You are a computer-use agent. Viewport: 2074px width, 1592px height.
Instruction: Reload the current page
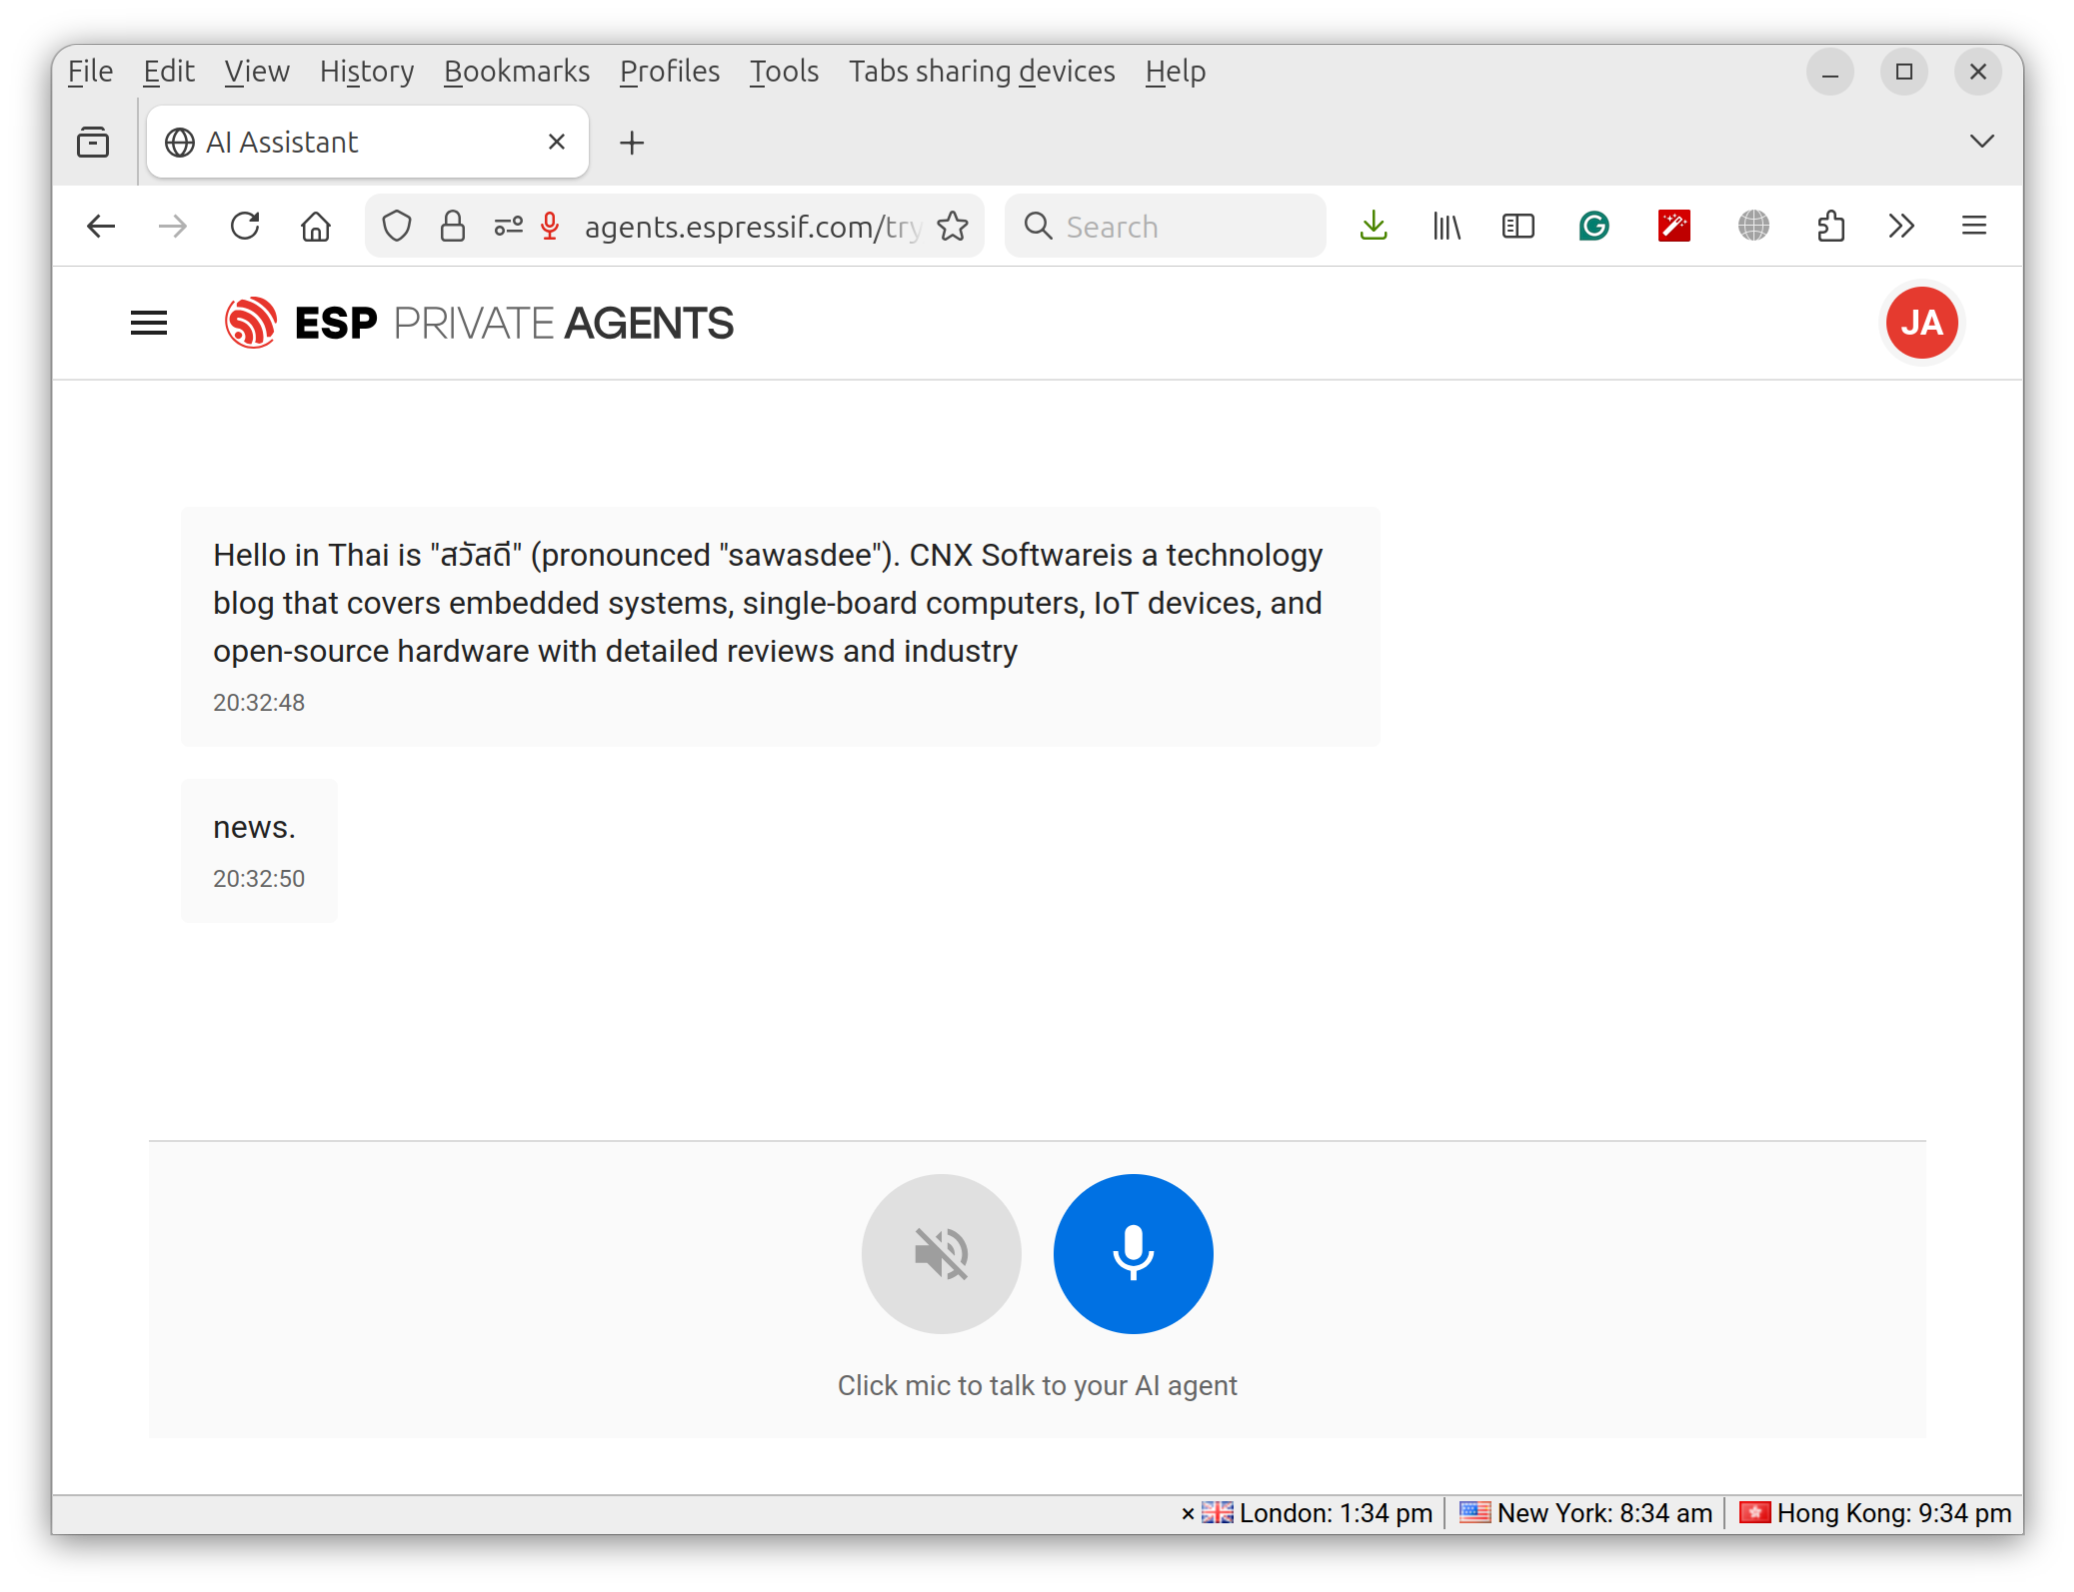pos(244,226)
